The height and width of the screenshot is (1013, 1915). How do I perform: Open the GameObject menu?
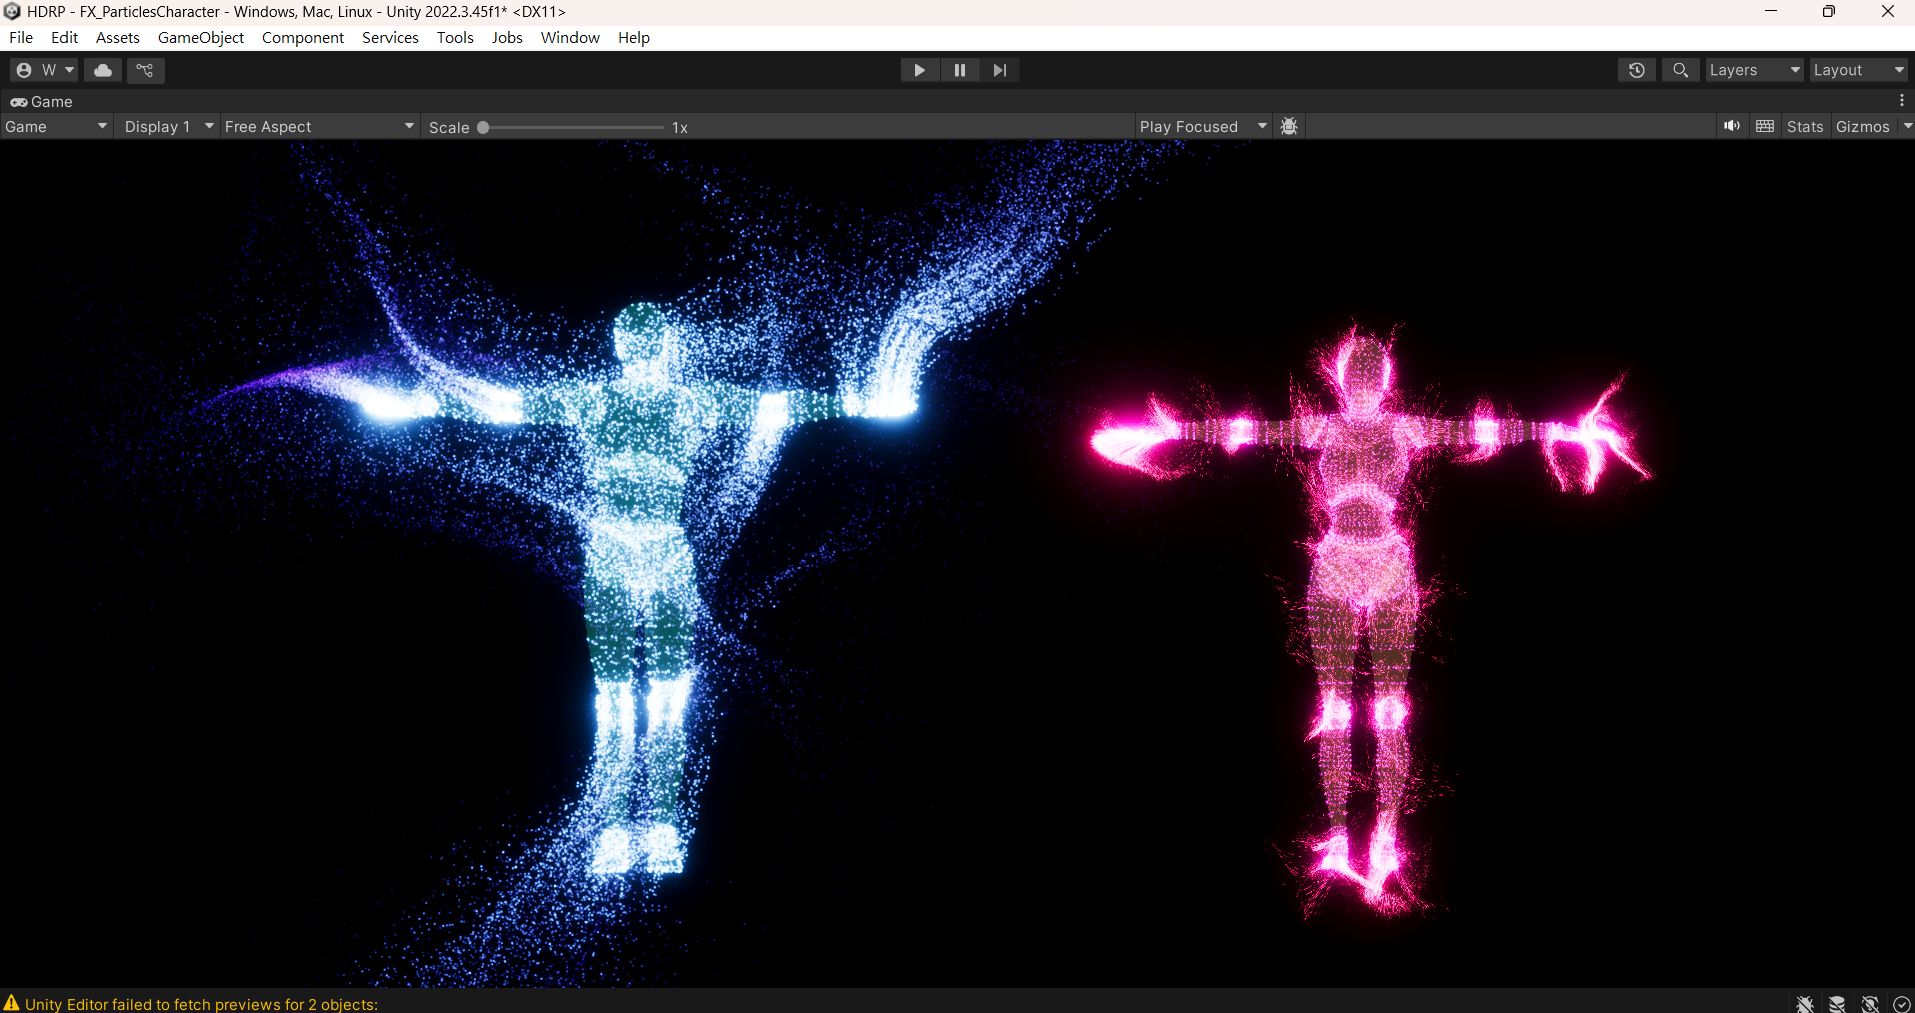point(201,37)
